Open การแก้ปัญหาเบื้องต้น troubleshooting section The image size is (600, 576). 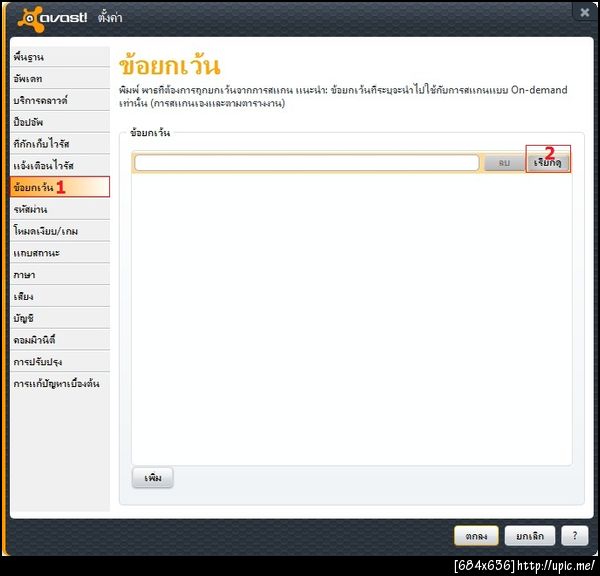60,383
